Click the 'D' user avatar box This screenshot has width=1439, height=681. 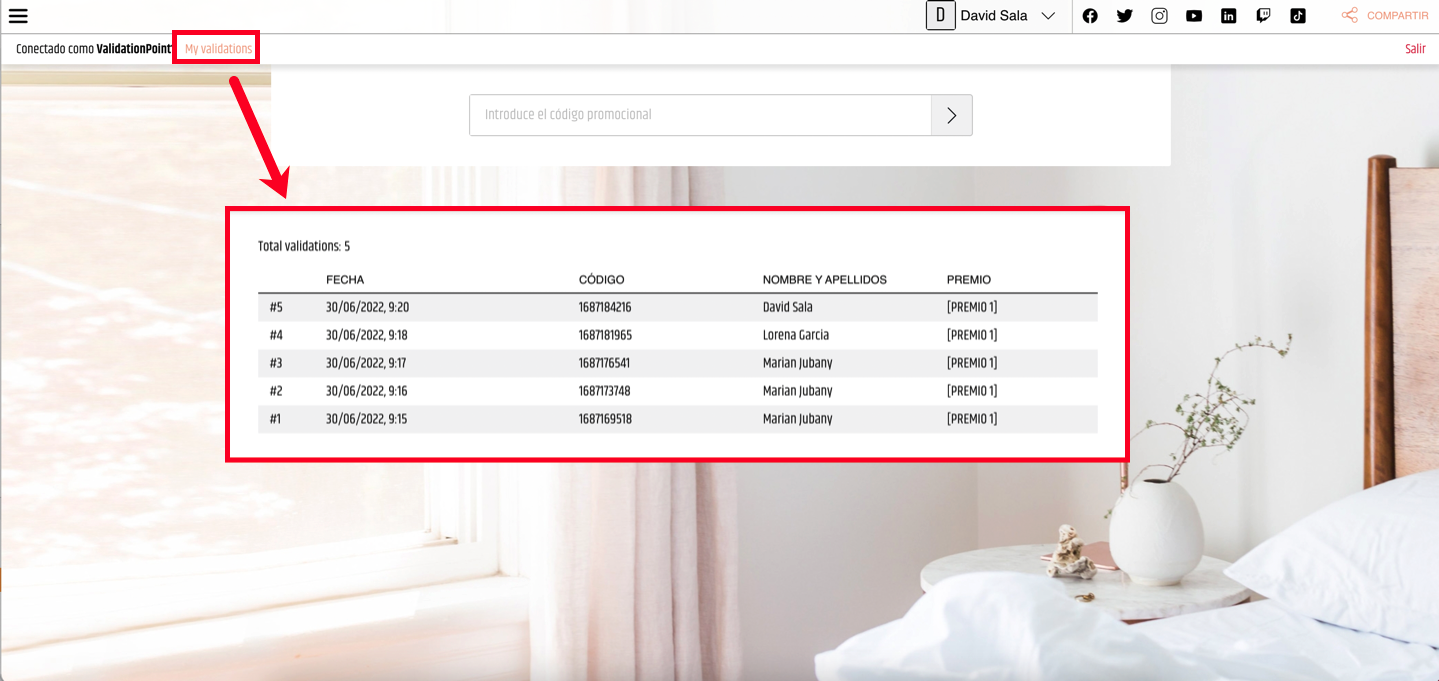pyautogui.click(x=940, y=16)
